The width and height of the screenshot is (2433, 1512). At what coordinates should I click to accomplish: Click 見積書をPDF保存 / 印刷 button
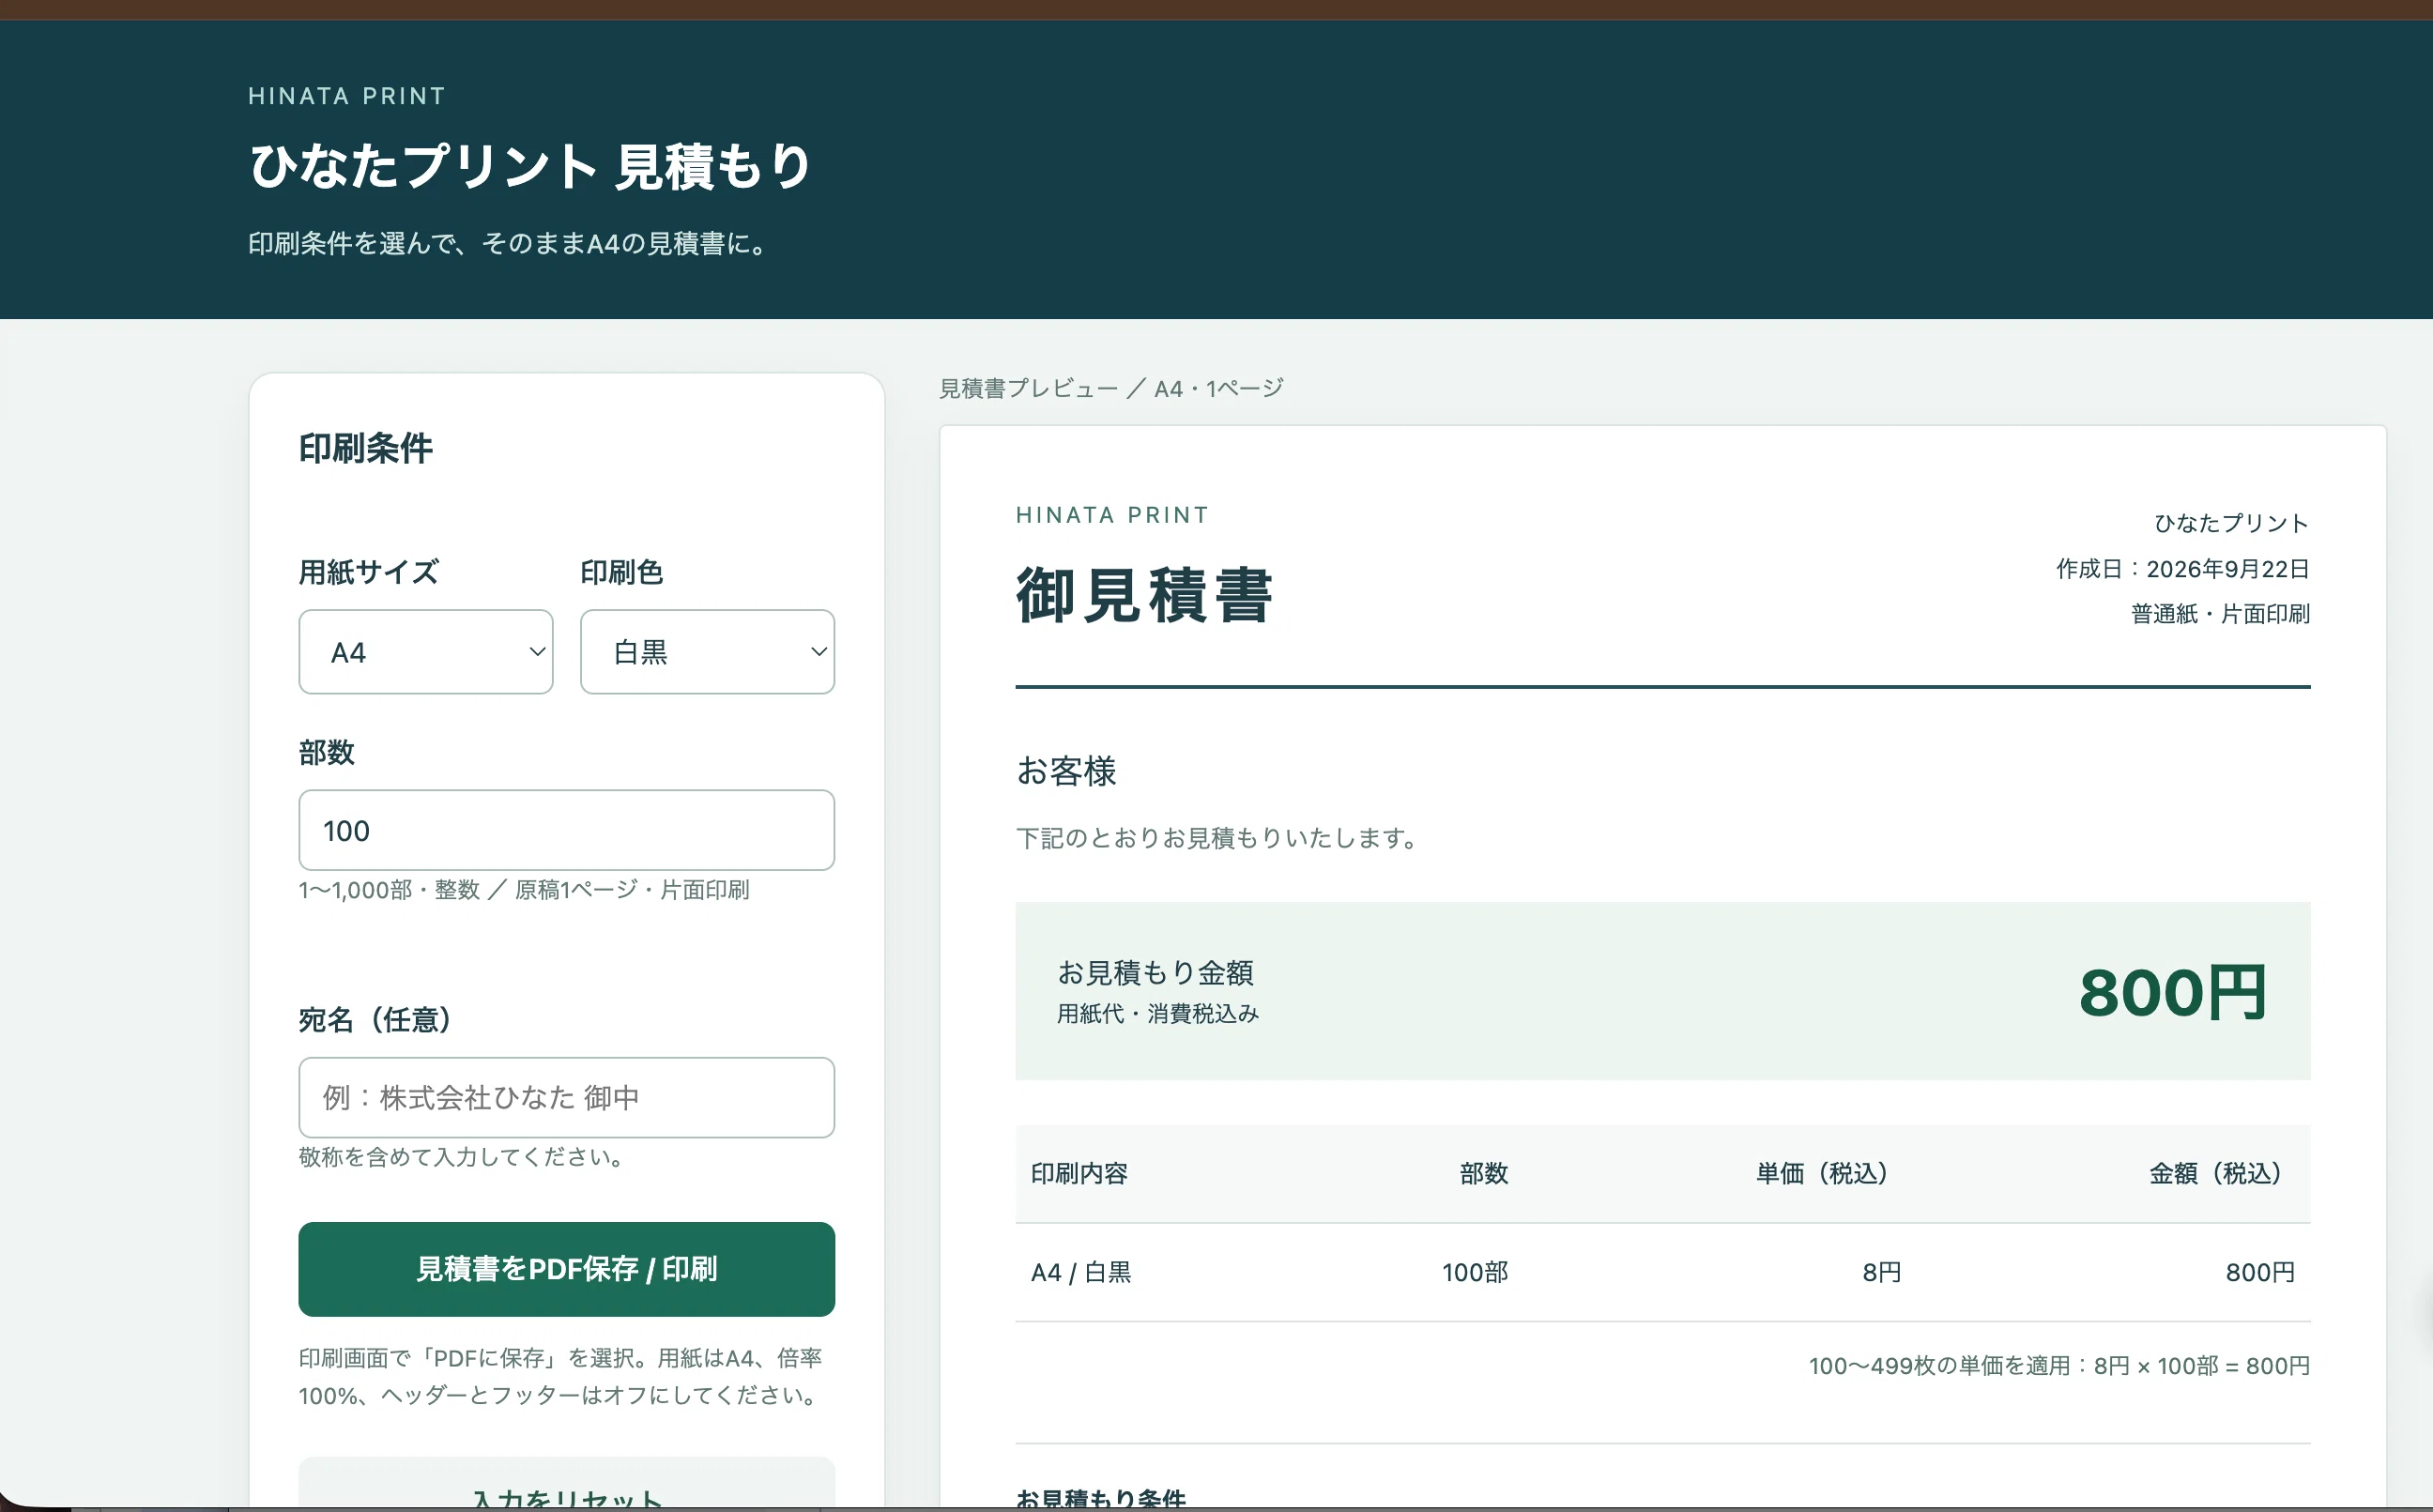tap(566, 1269)
